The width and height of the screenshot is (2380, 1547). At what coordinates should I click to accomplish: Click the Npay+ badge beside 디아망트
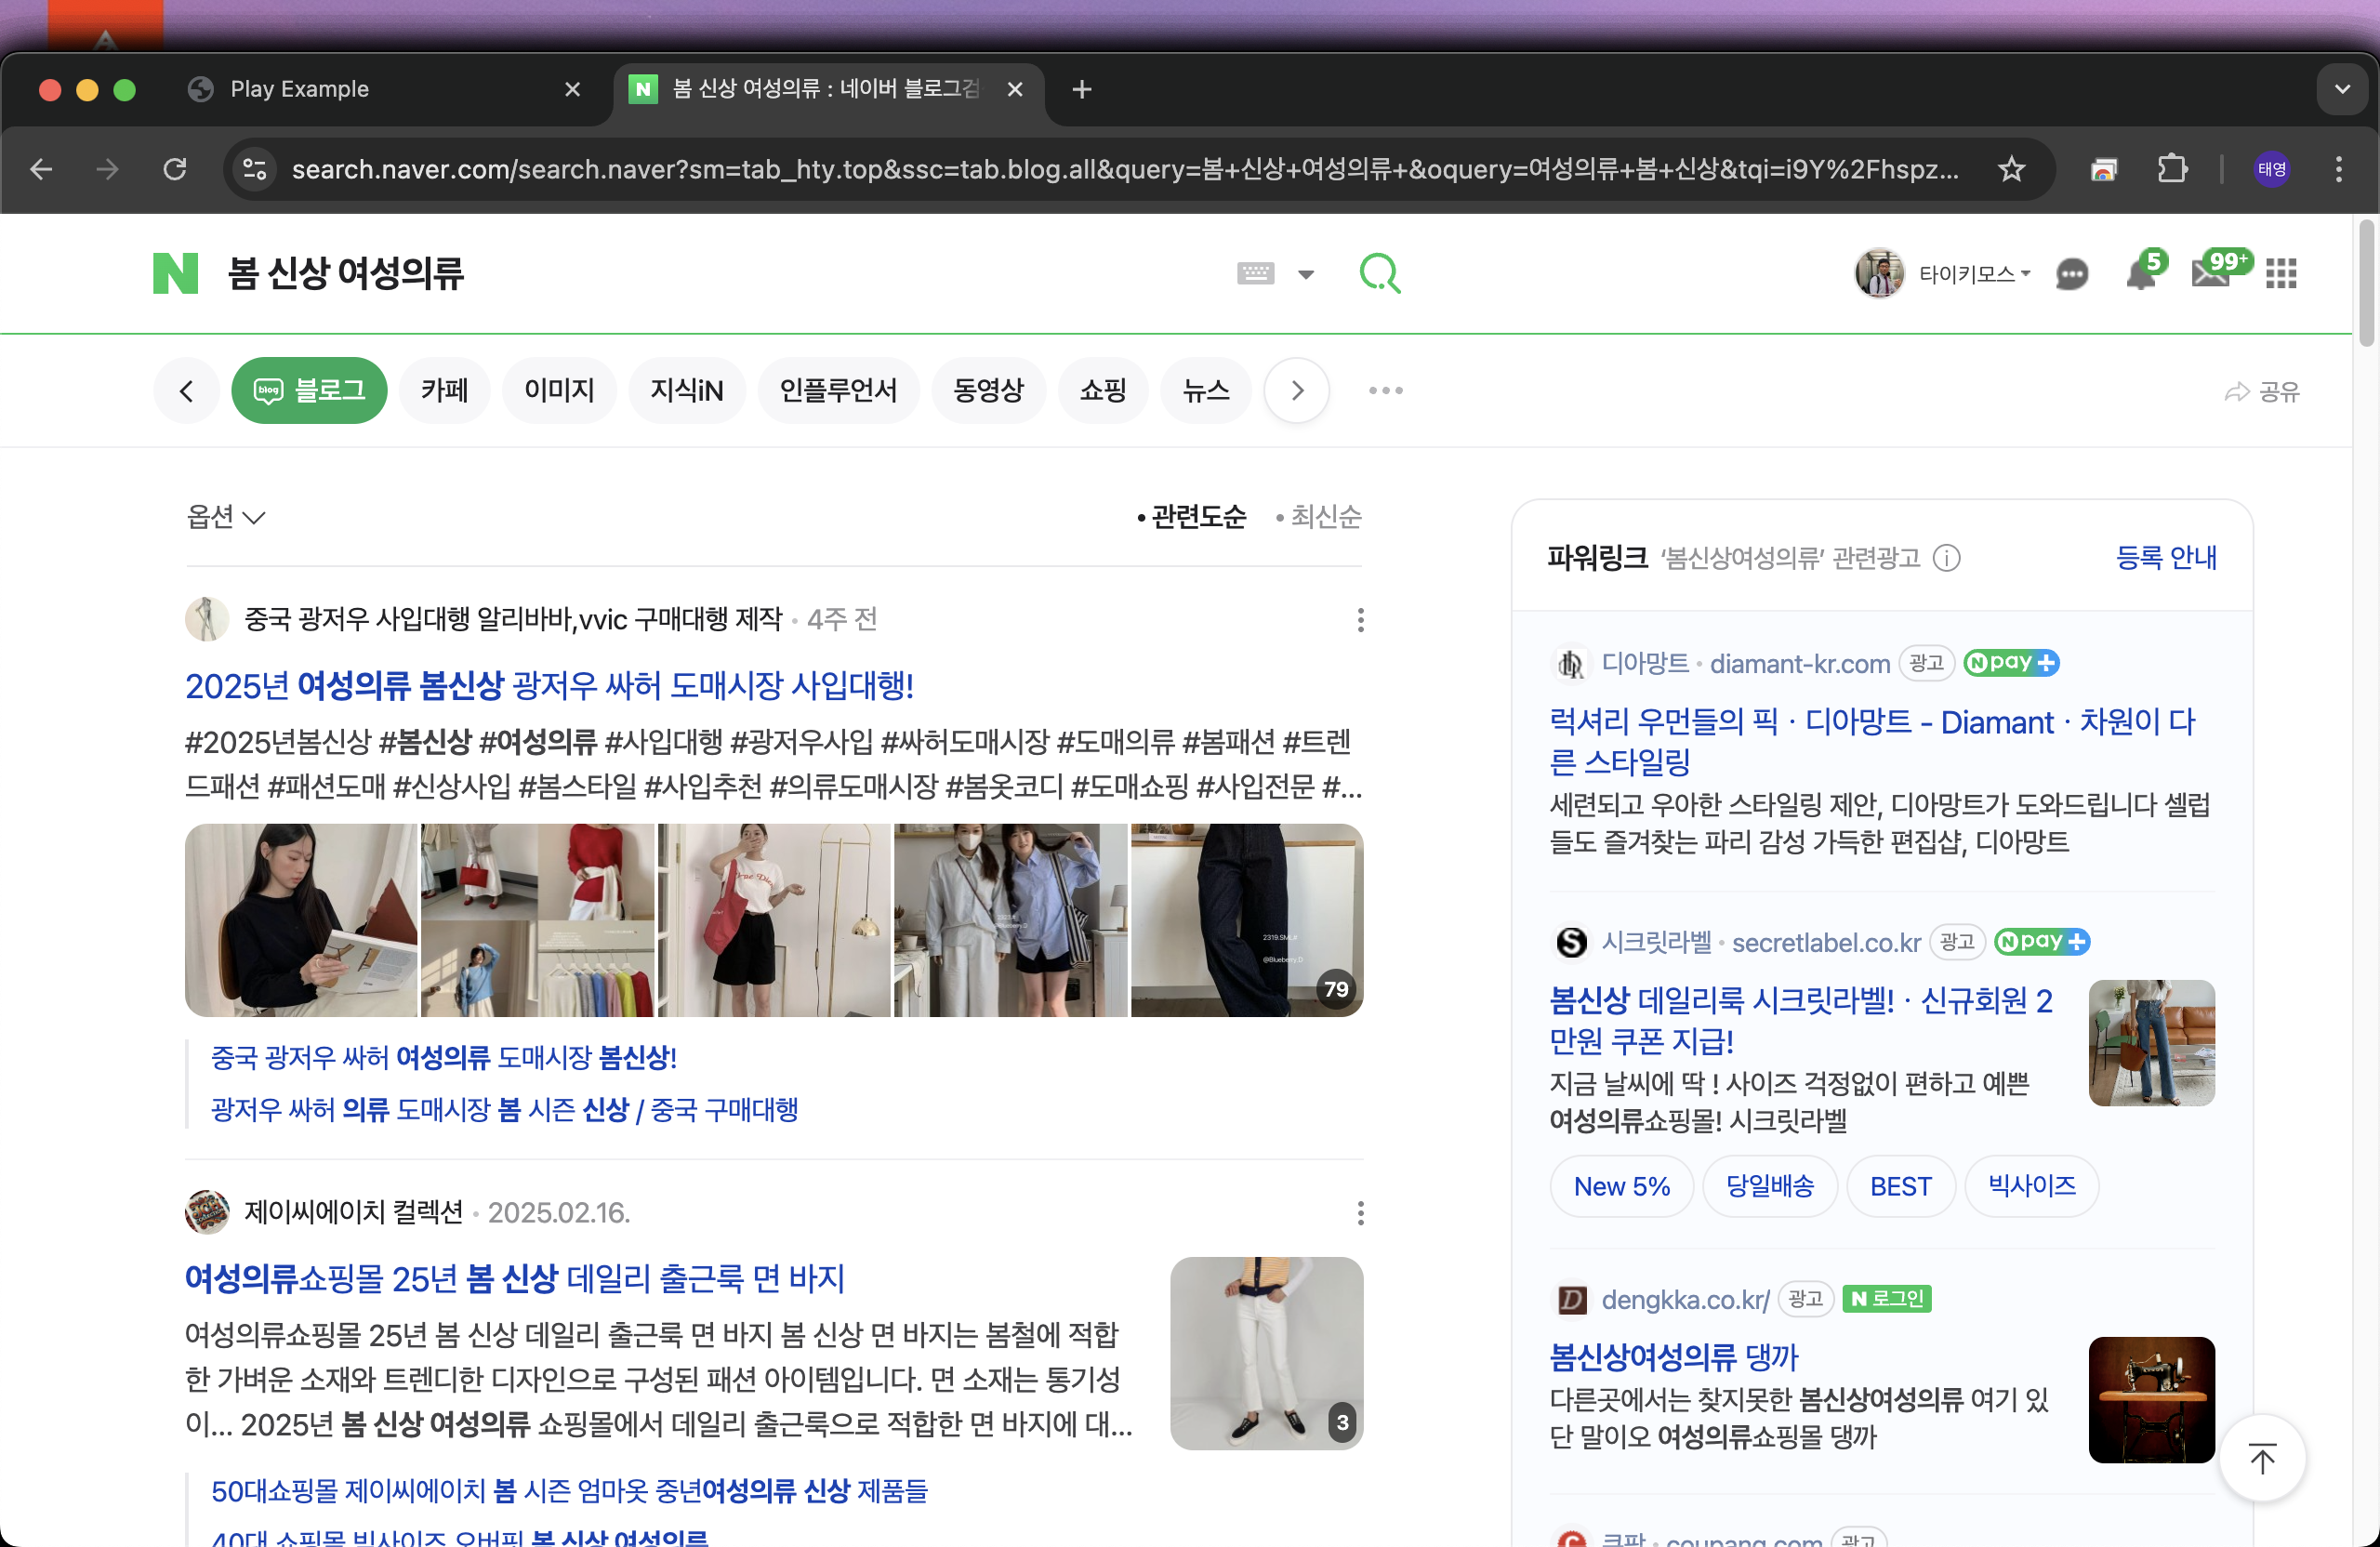coord(2011,662)
